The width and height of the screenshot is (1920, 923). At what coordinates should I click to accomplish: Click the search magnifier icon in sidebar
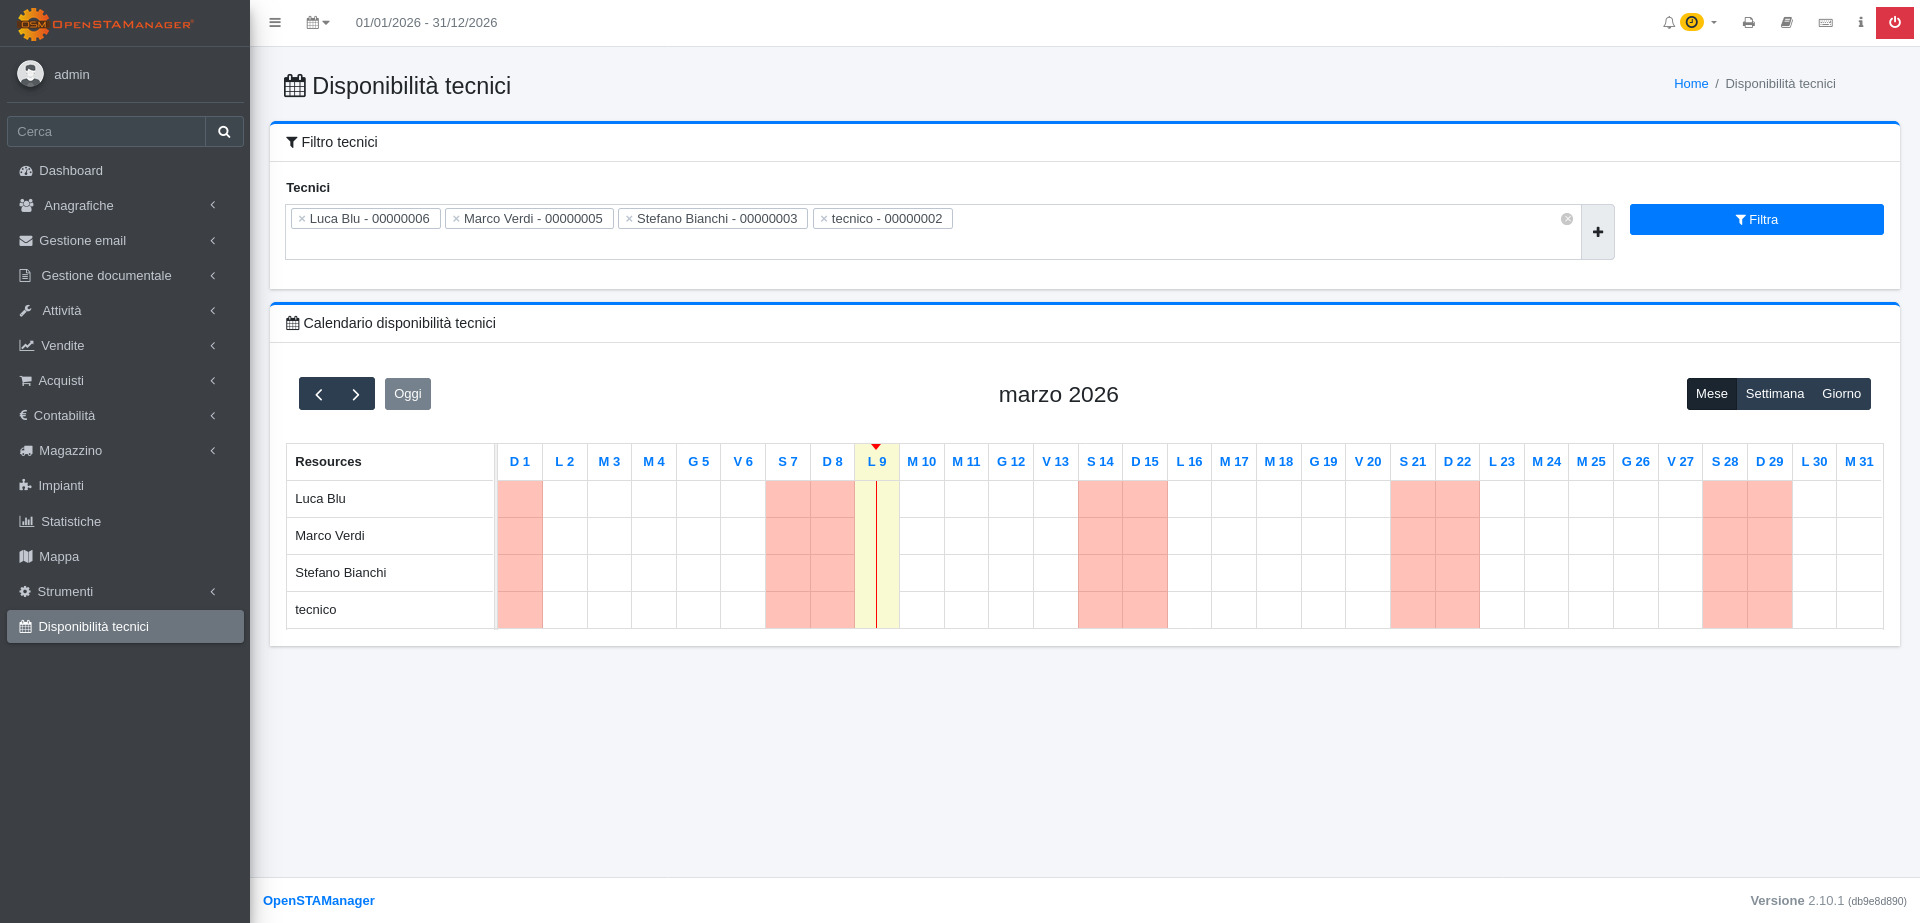[224, 132]
